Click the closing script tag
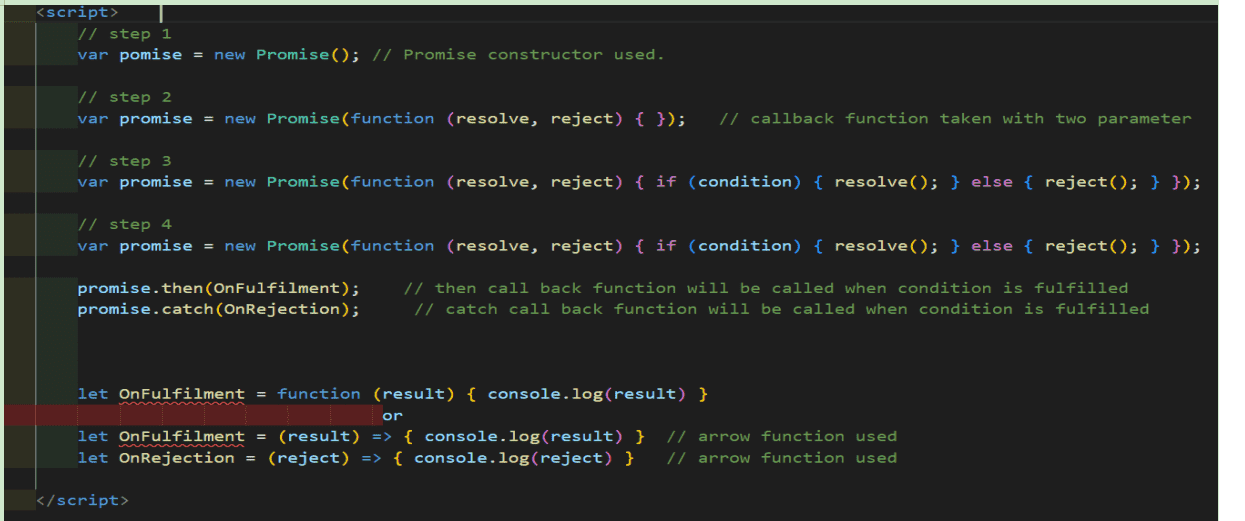This screenshot has width=1245, height=521. [x=82, y=499]
